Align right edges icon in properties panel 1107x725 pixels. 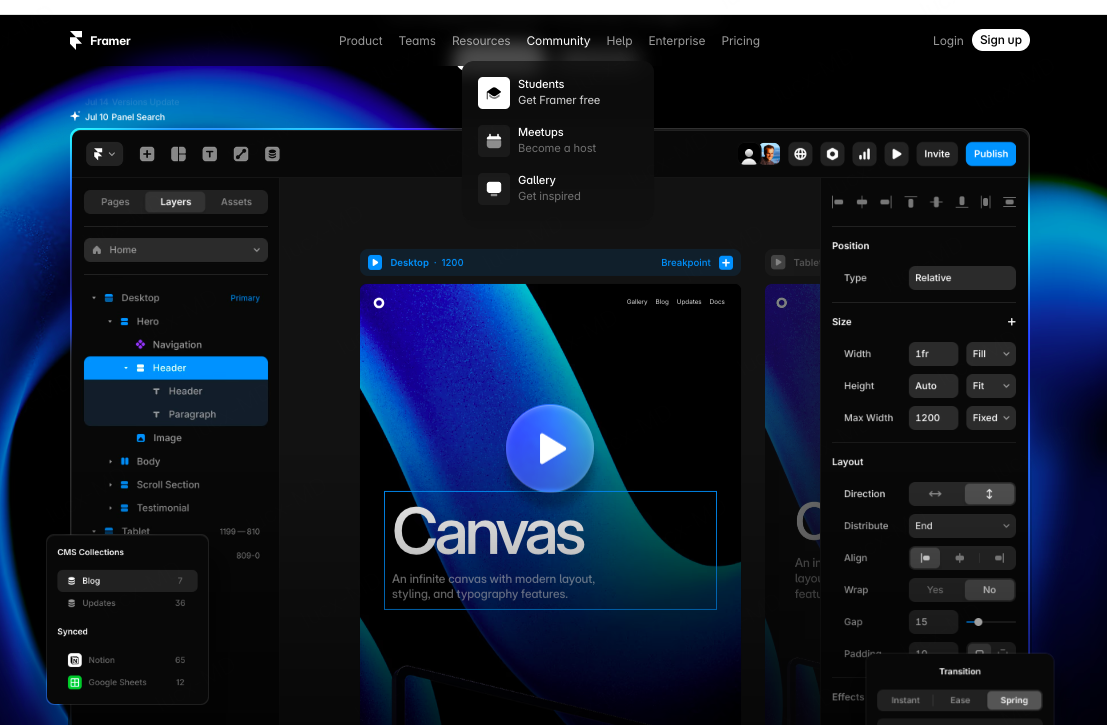[886, 203]
